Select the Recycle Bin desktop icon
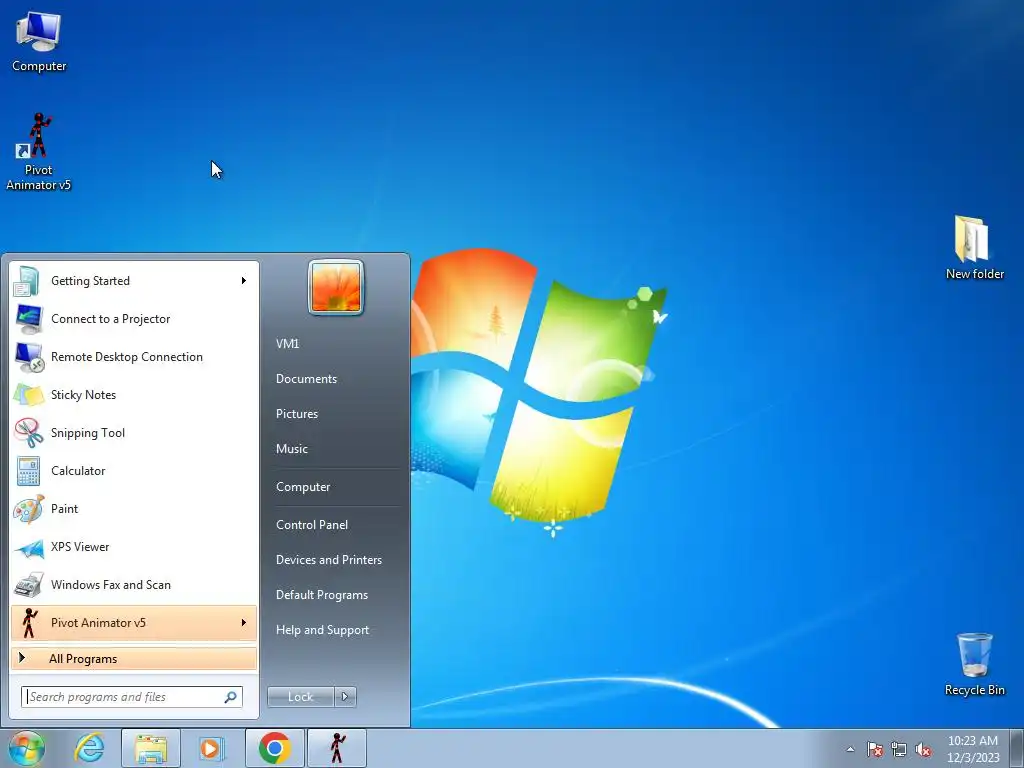The image size is (1024, 768). click(974, 664)
